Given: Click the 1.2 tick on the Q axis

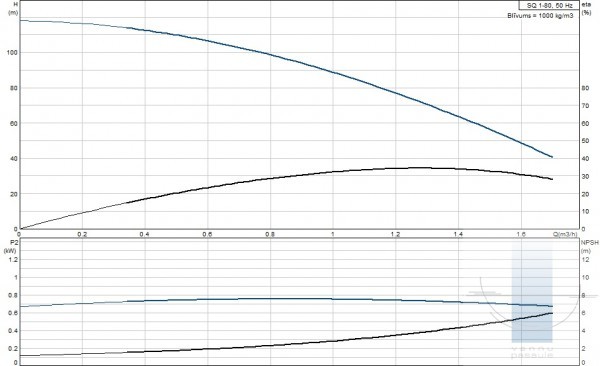Looking at the screenshot, I should (395, 234).
